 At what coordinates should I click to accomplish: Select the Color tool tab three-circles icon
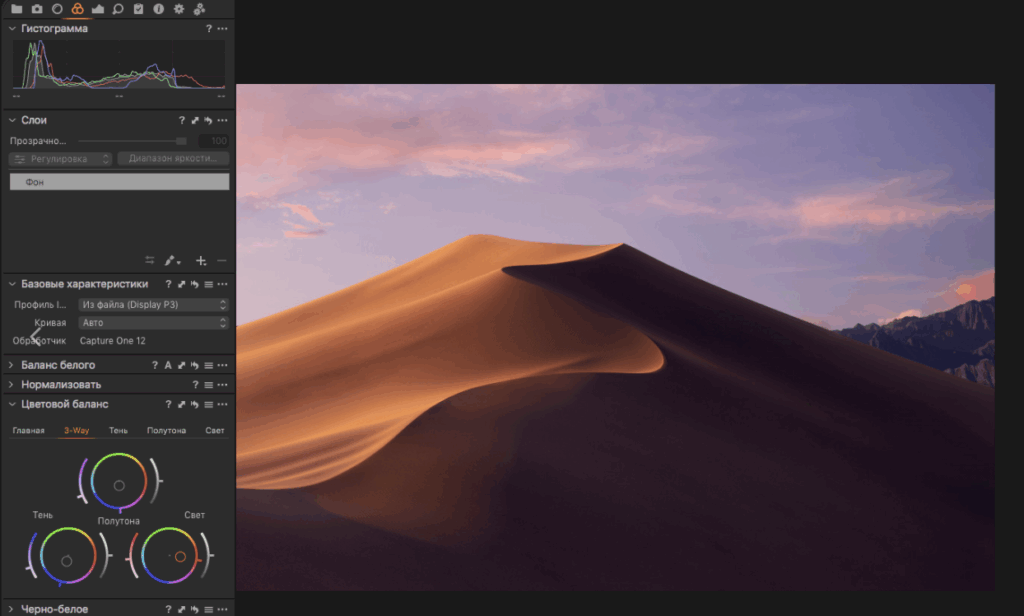coord(78,9)
